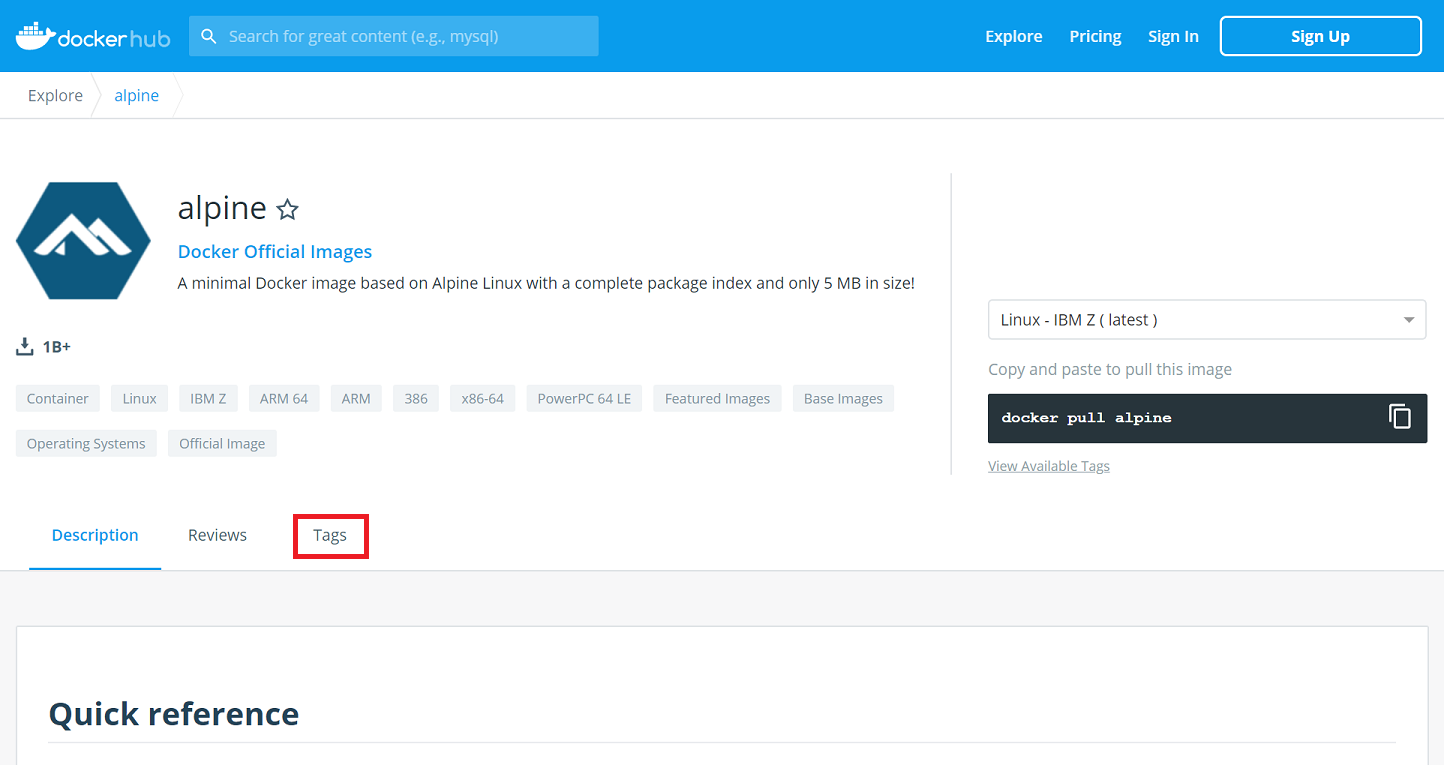Star the alpine repository
Viewport: 1444px width, 765px height.
[287, 209]
